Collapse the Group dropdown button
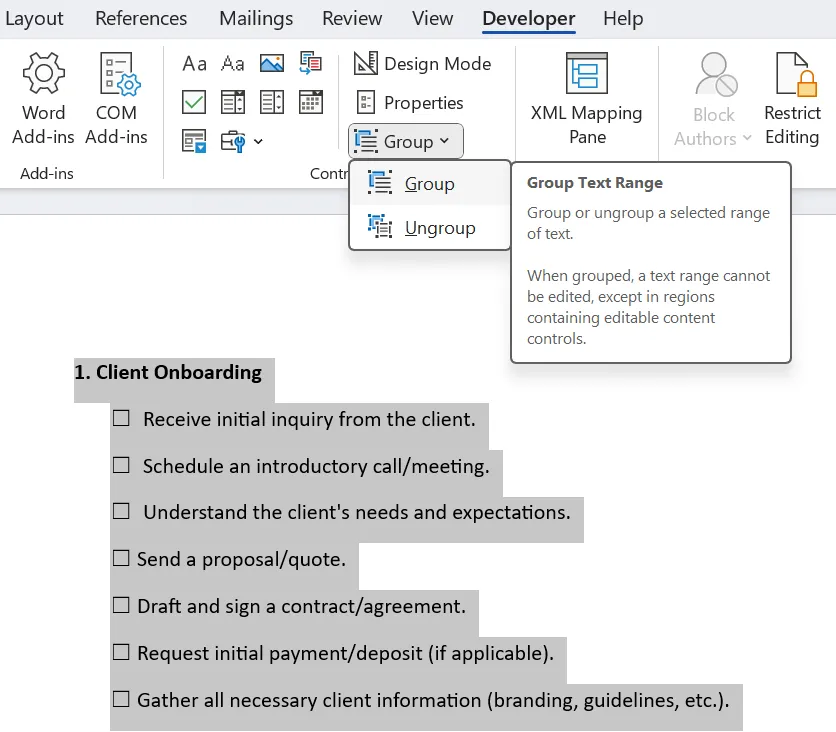Viewport: 836px width, 732px height. [x=406, y=141]
